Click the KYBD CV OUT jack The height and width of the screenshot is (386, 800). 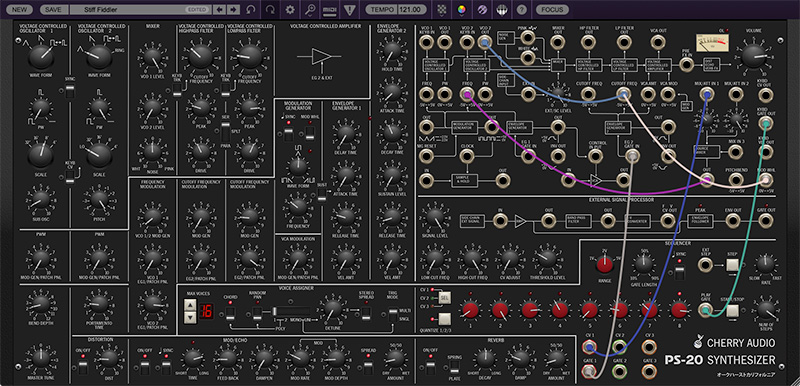click(x=765, y=94)
